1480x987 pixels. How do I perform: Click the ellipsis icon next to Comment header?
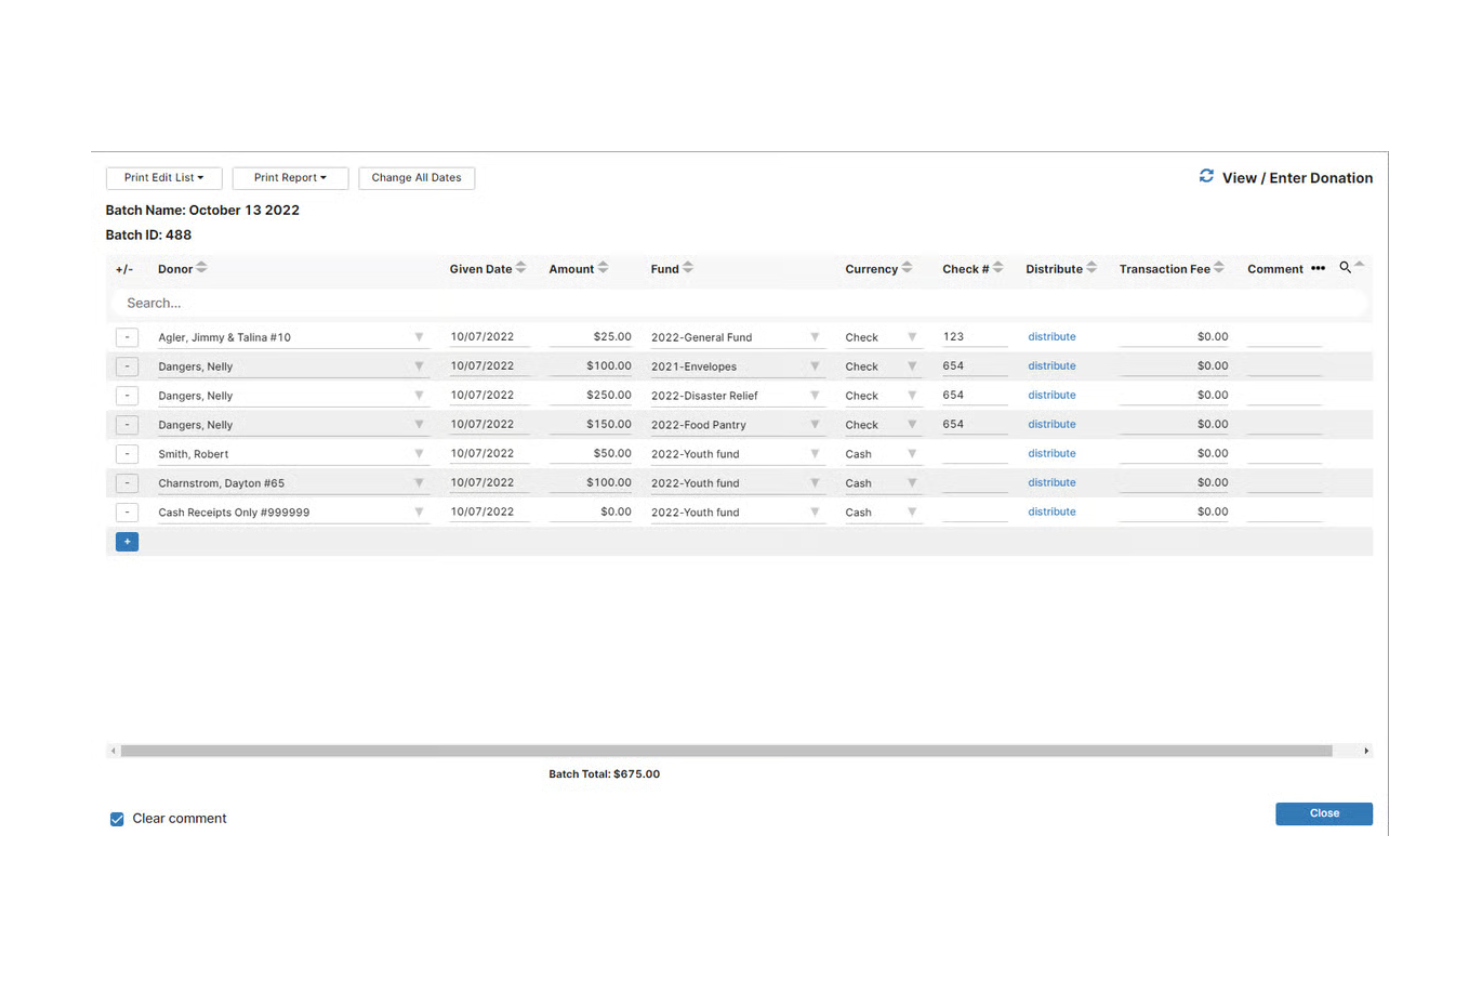click(1318, 268)
